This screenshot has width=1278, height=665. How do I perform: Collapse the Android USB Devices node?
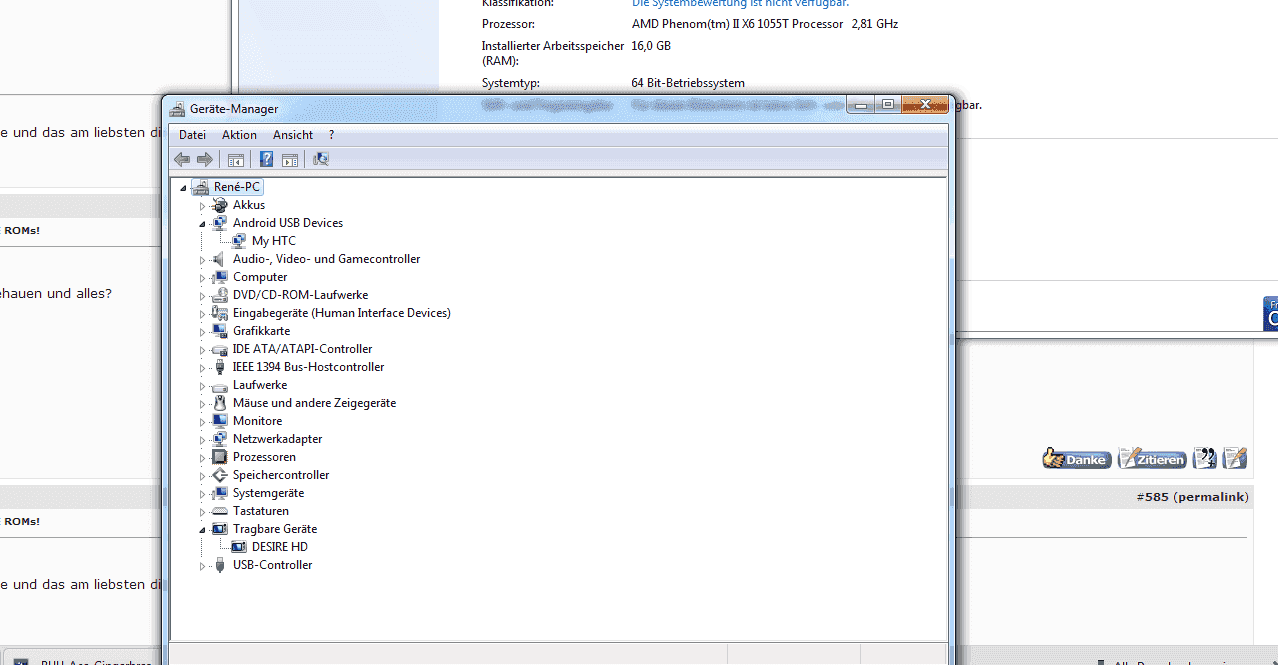coord(202,224)
